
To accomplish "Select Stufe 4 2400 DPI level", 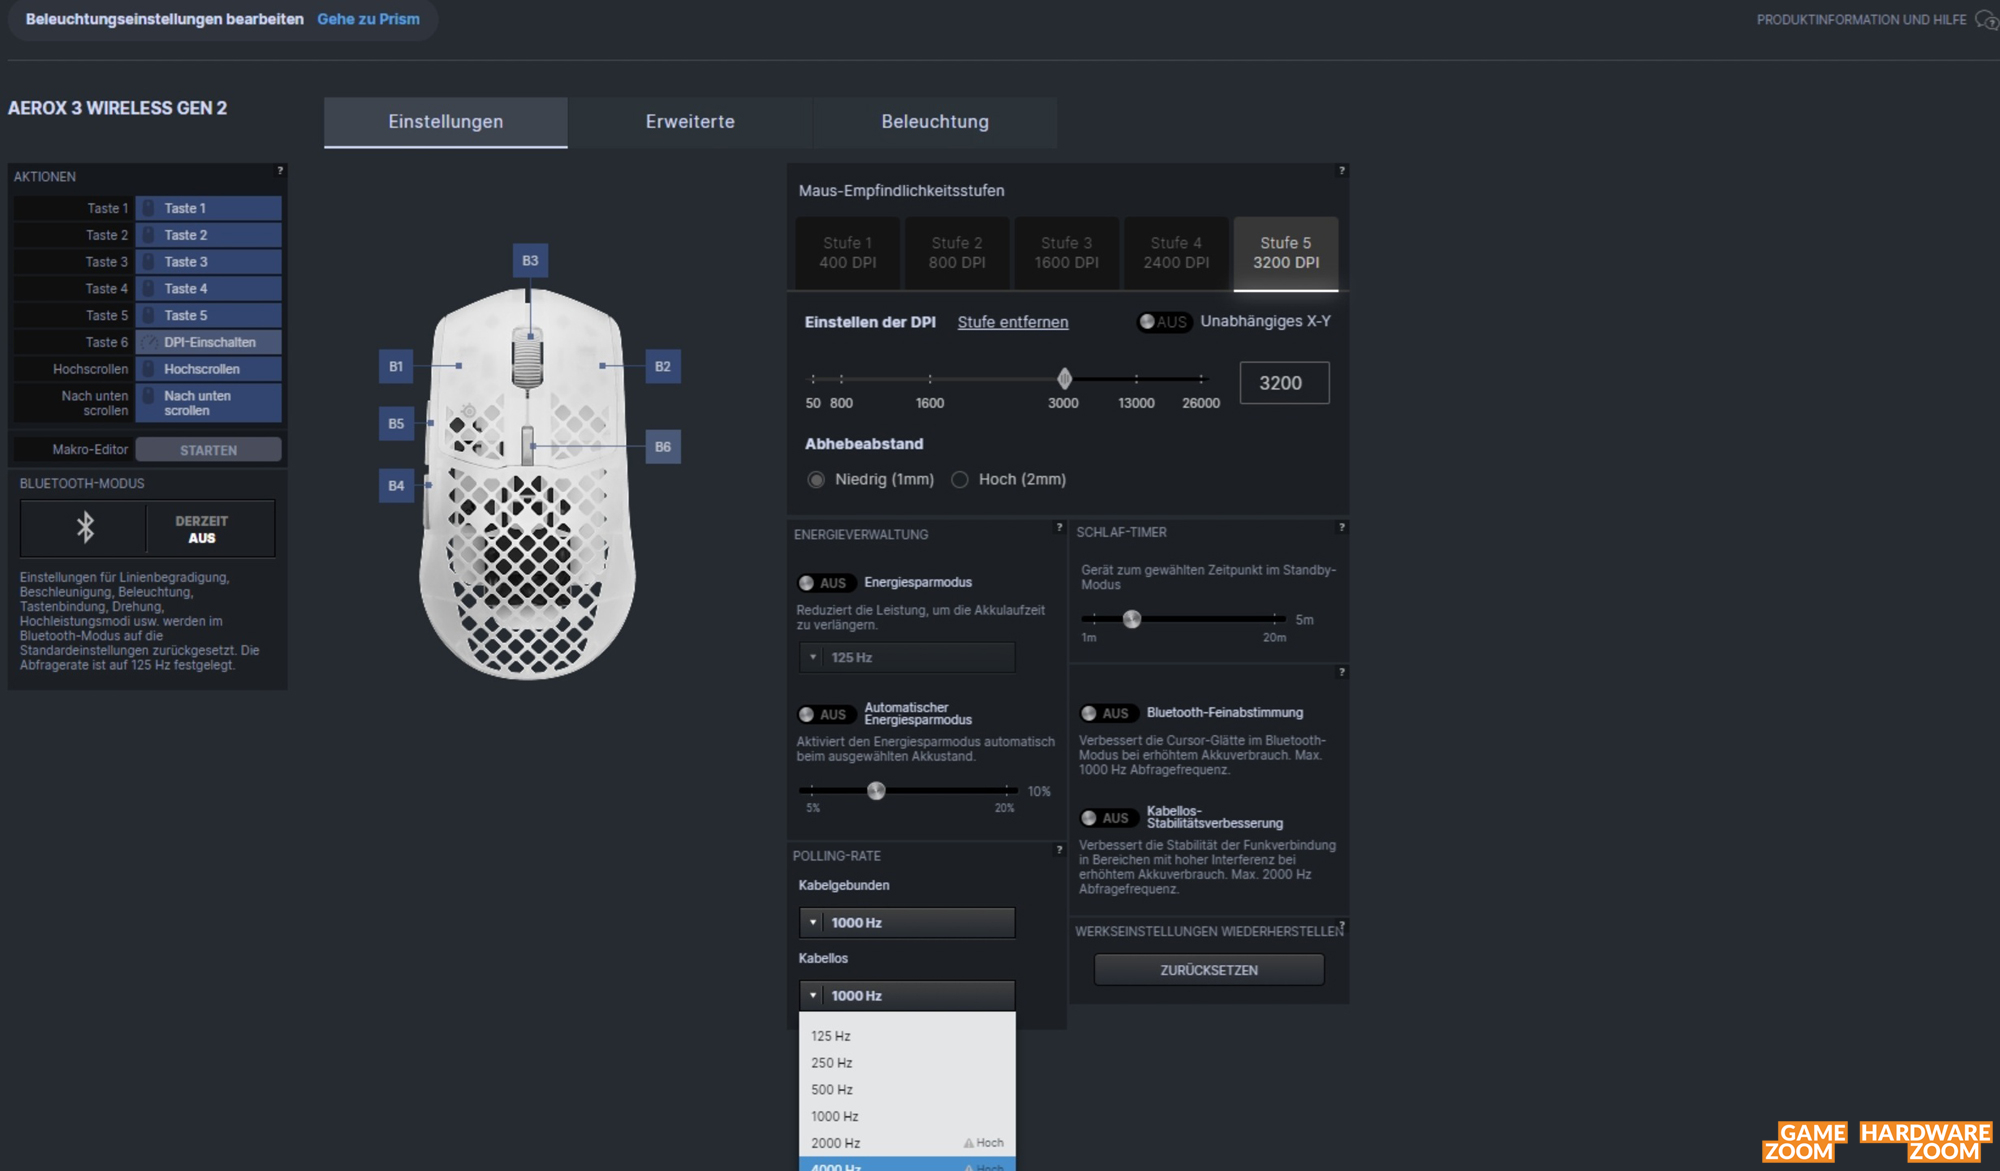I will (1176, 253).
